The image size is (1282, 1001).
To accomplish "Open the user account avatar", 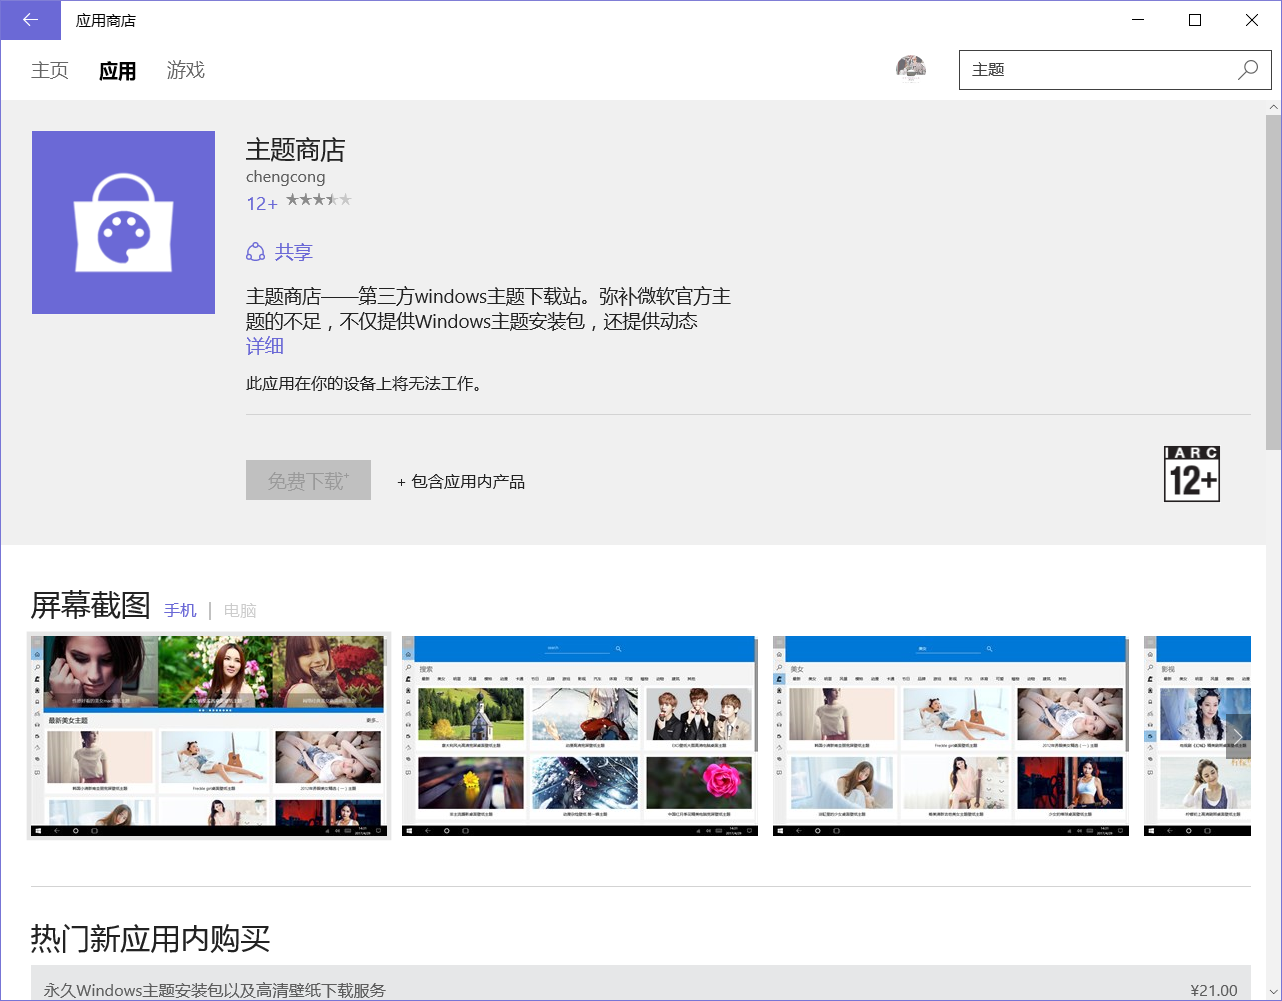I will coord(911,69).
